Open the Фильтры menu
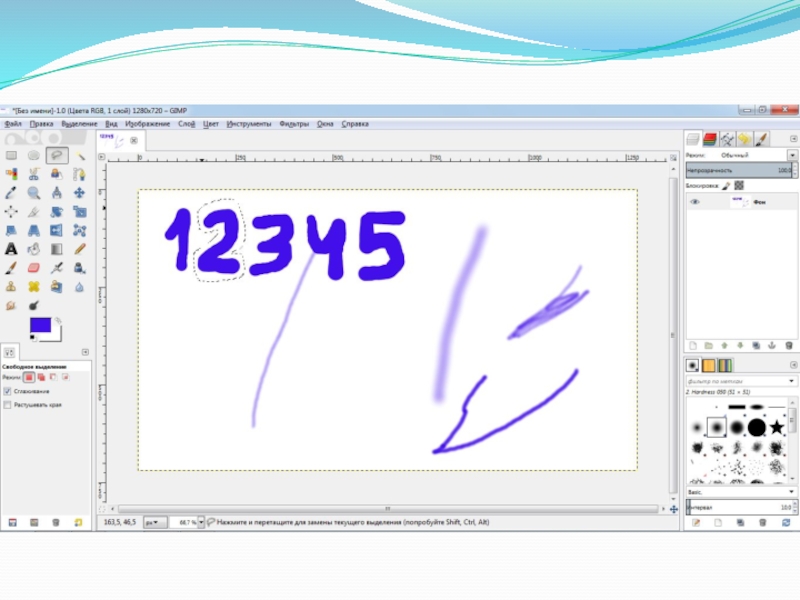Screen dimensions: 800x600 (x=294, y=124)
